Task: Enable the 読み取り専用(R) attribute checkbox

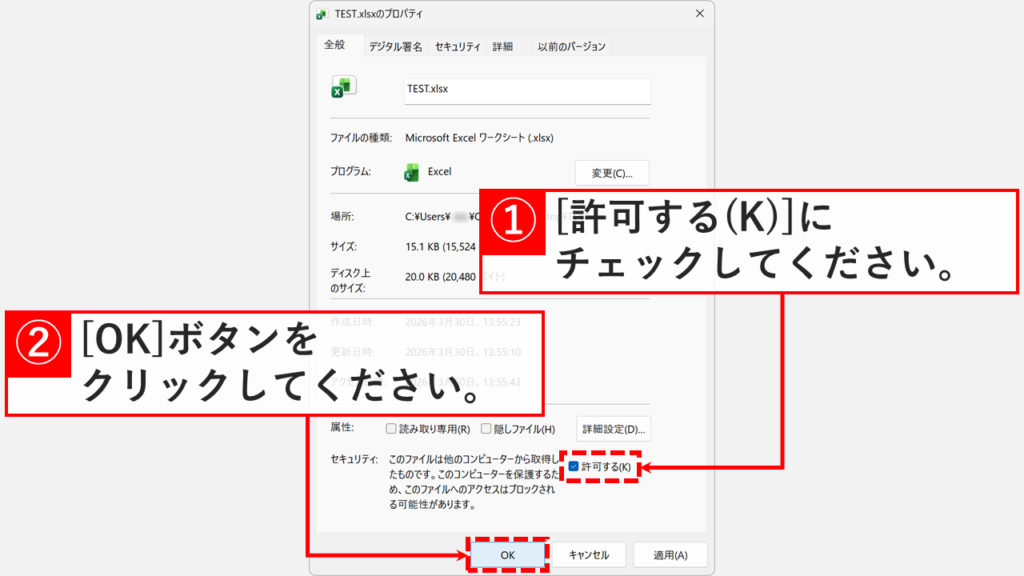Action: 392,427
